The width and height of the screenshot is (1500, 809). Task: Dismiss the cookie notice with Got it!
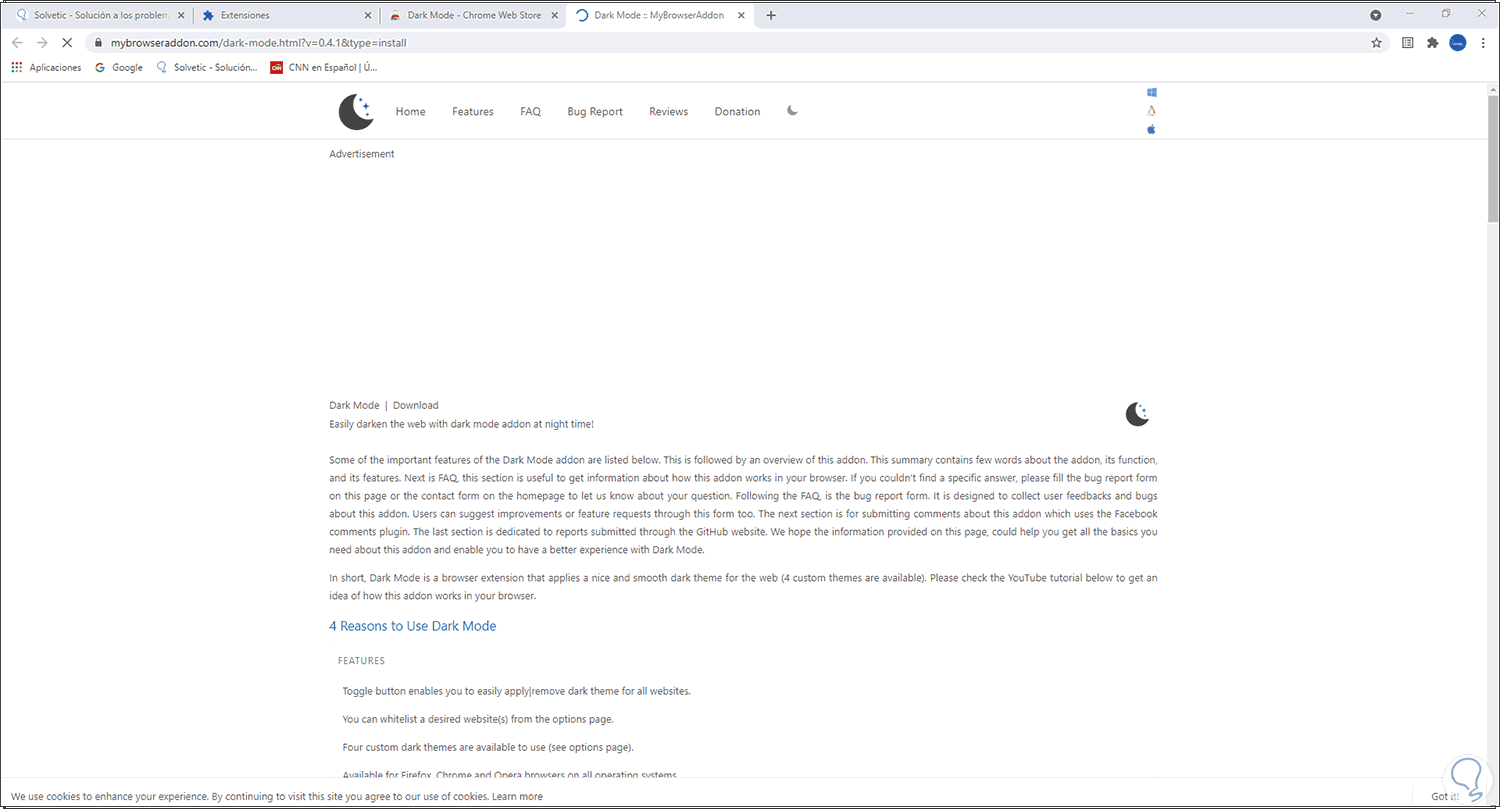1445,796
